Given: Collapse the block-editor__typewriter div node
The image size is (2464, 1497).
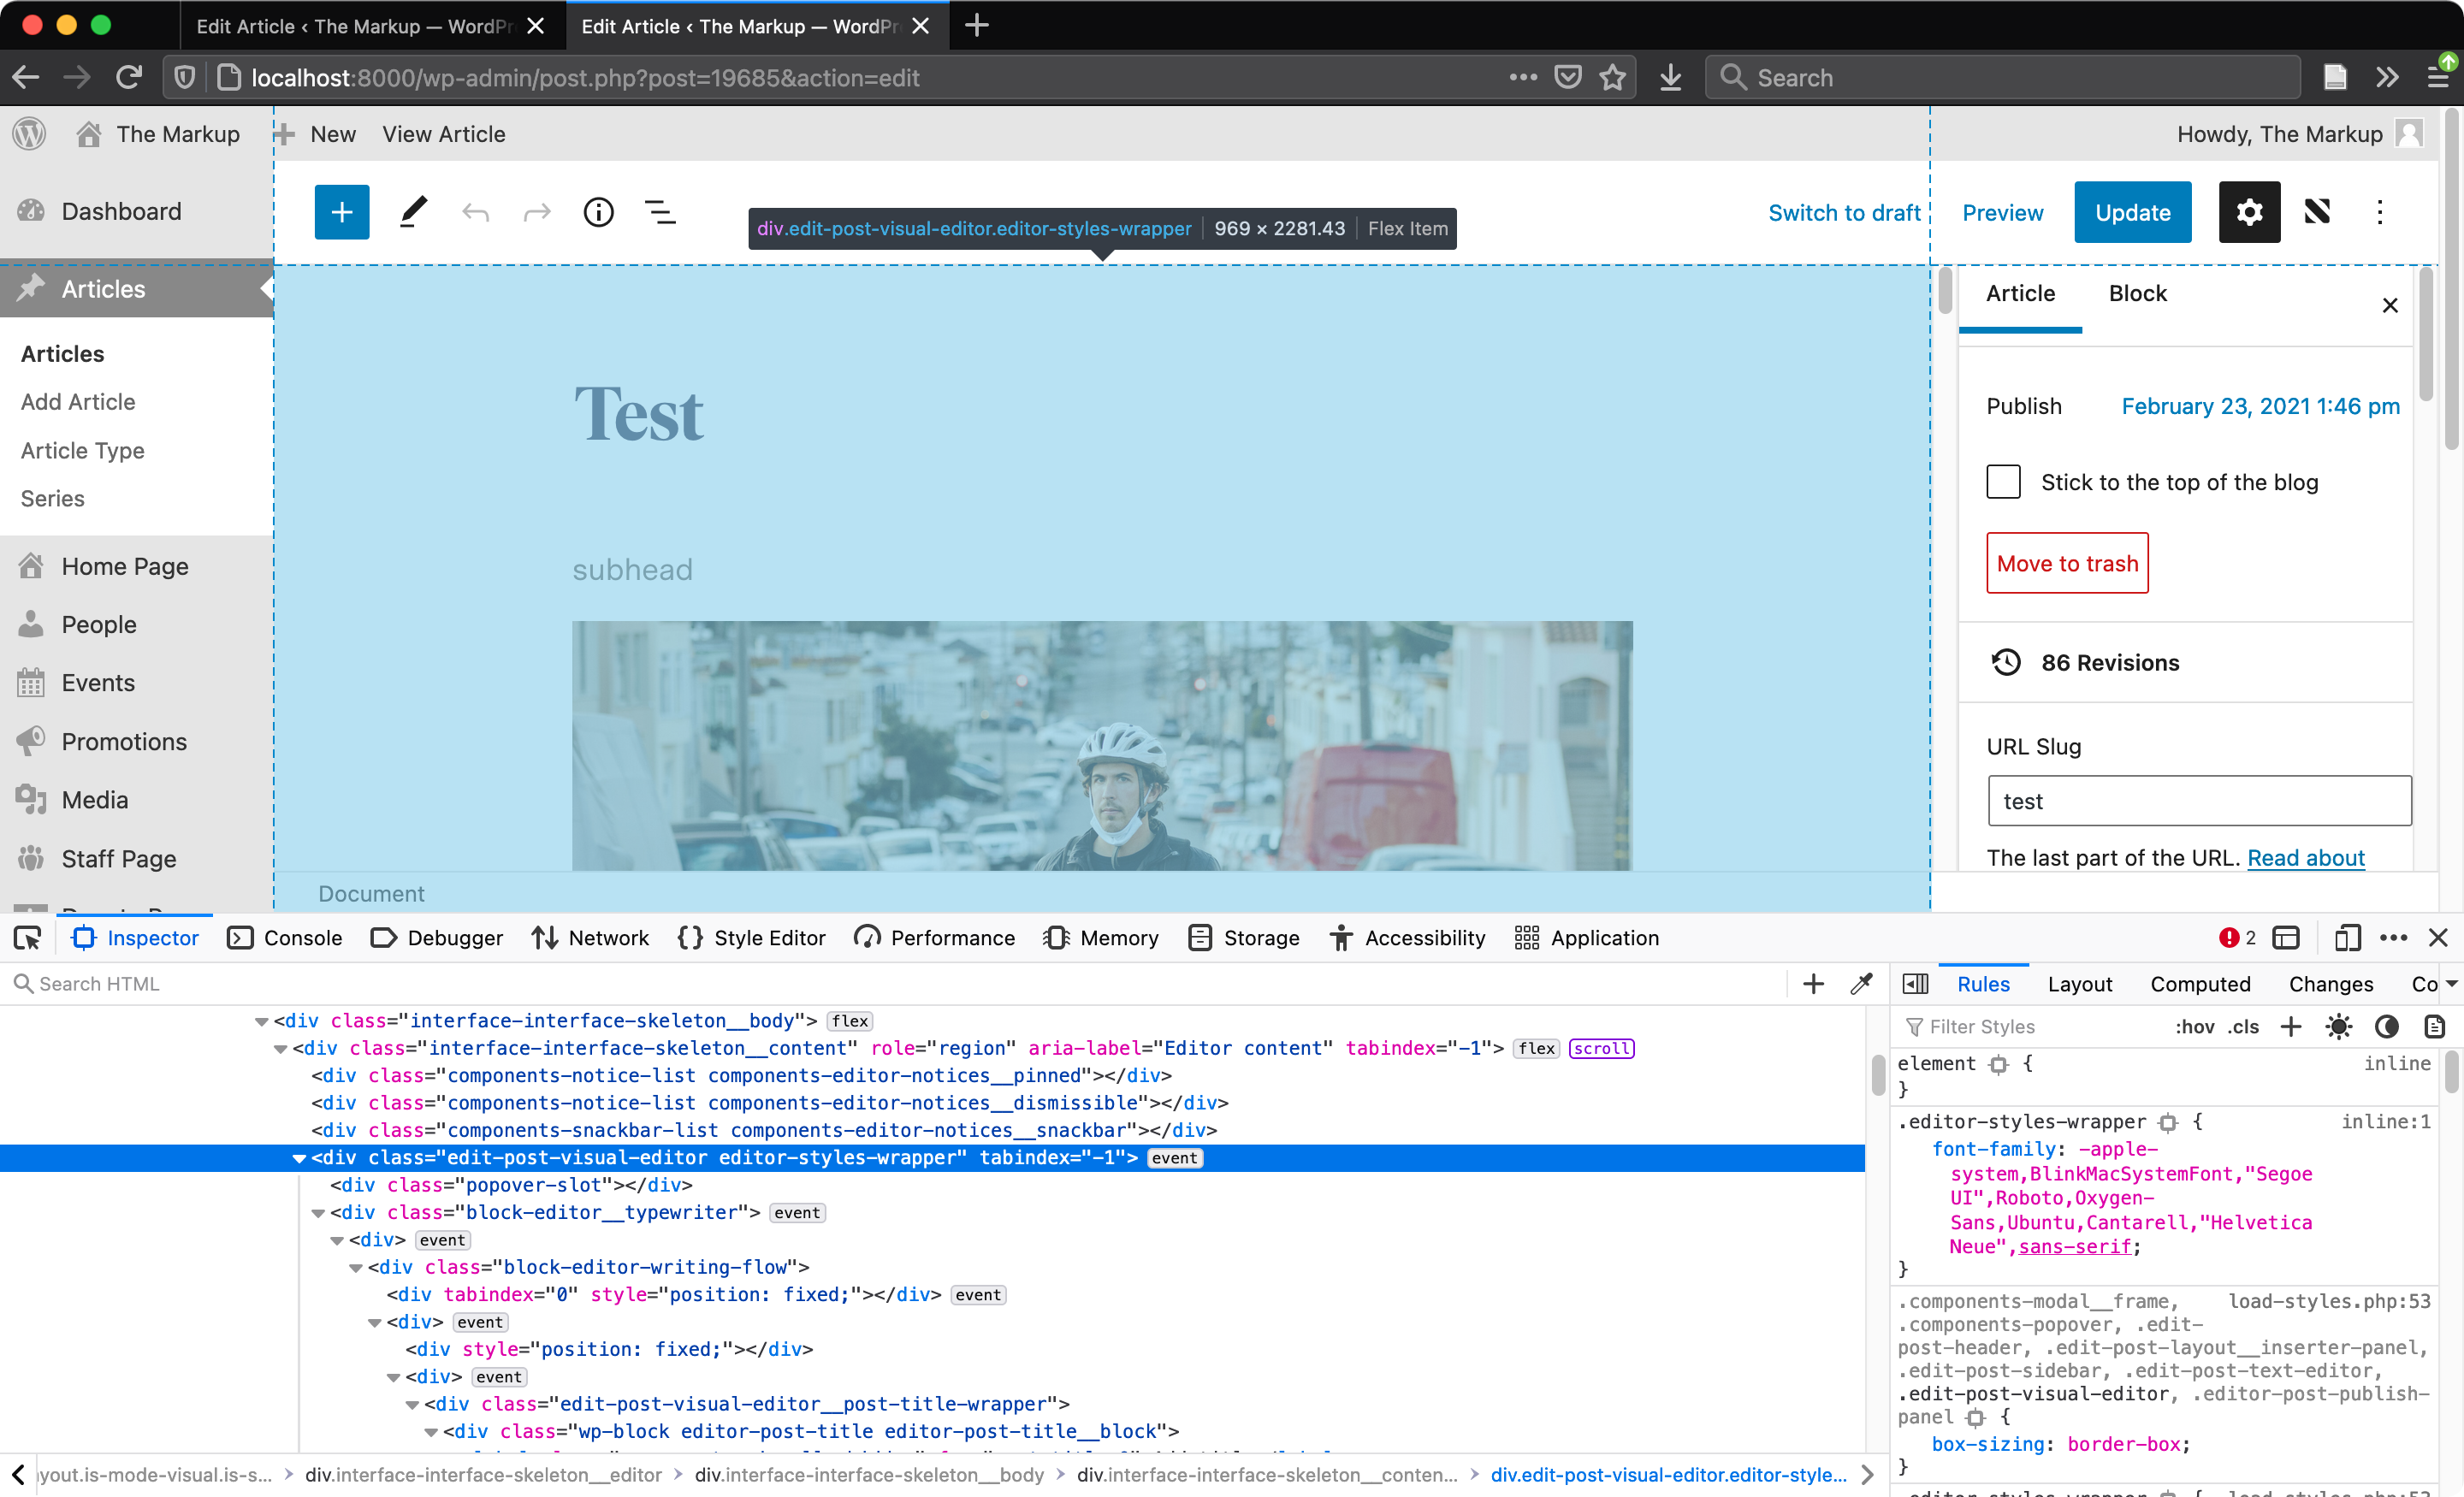Looking at the screenshot, I should click(318, 1213).
